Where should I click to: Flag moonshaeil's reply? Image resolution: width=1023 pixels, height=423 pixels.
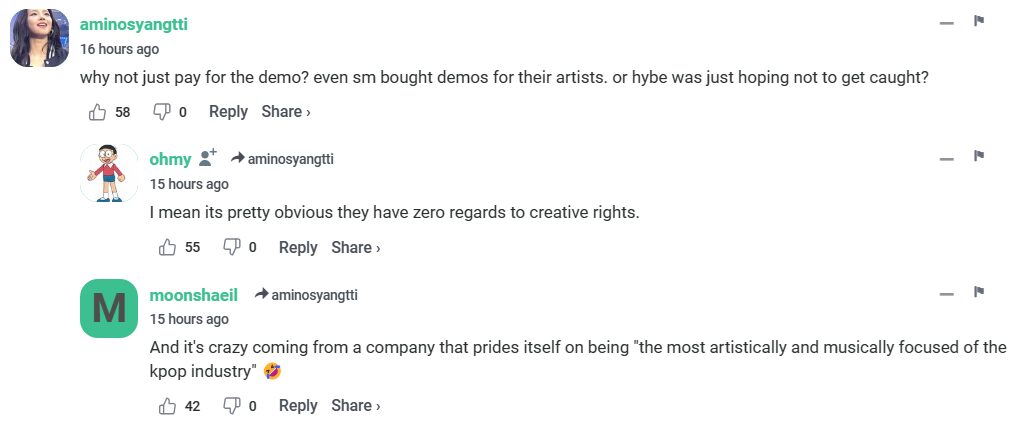980,292
